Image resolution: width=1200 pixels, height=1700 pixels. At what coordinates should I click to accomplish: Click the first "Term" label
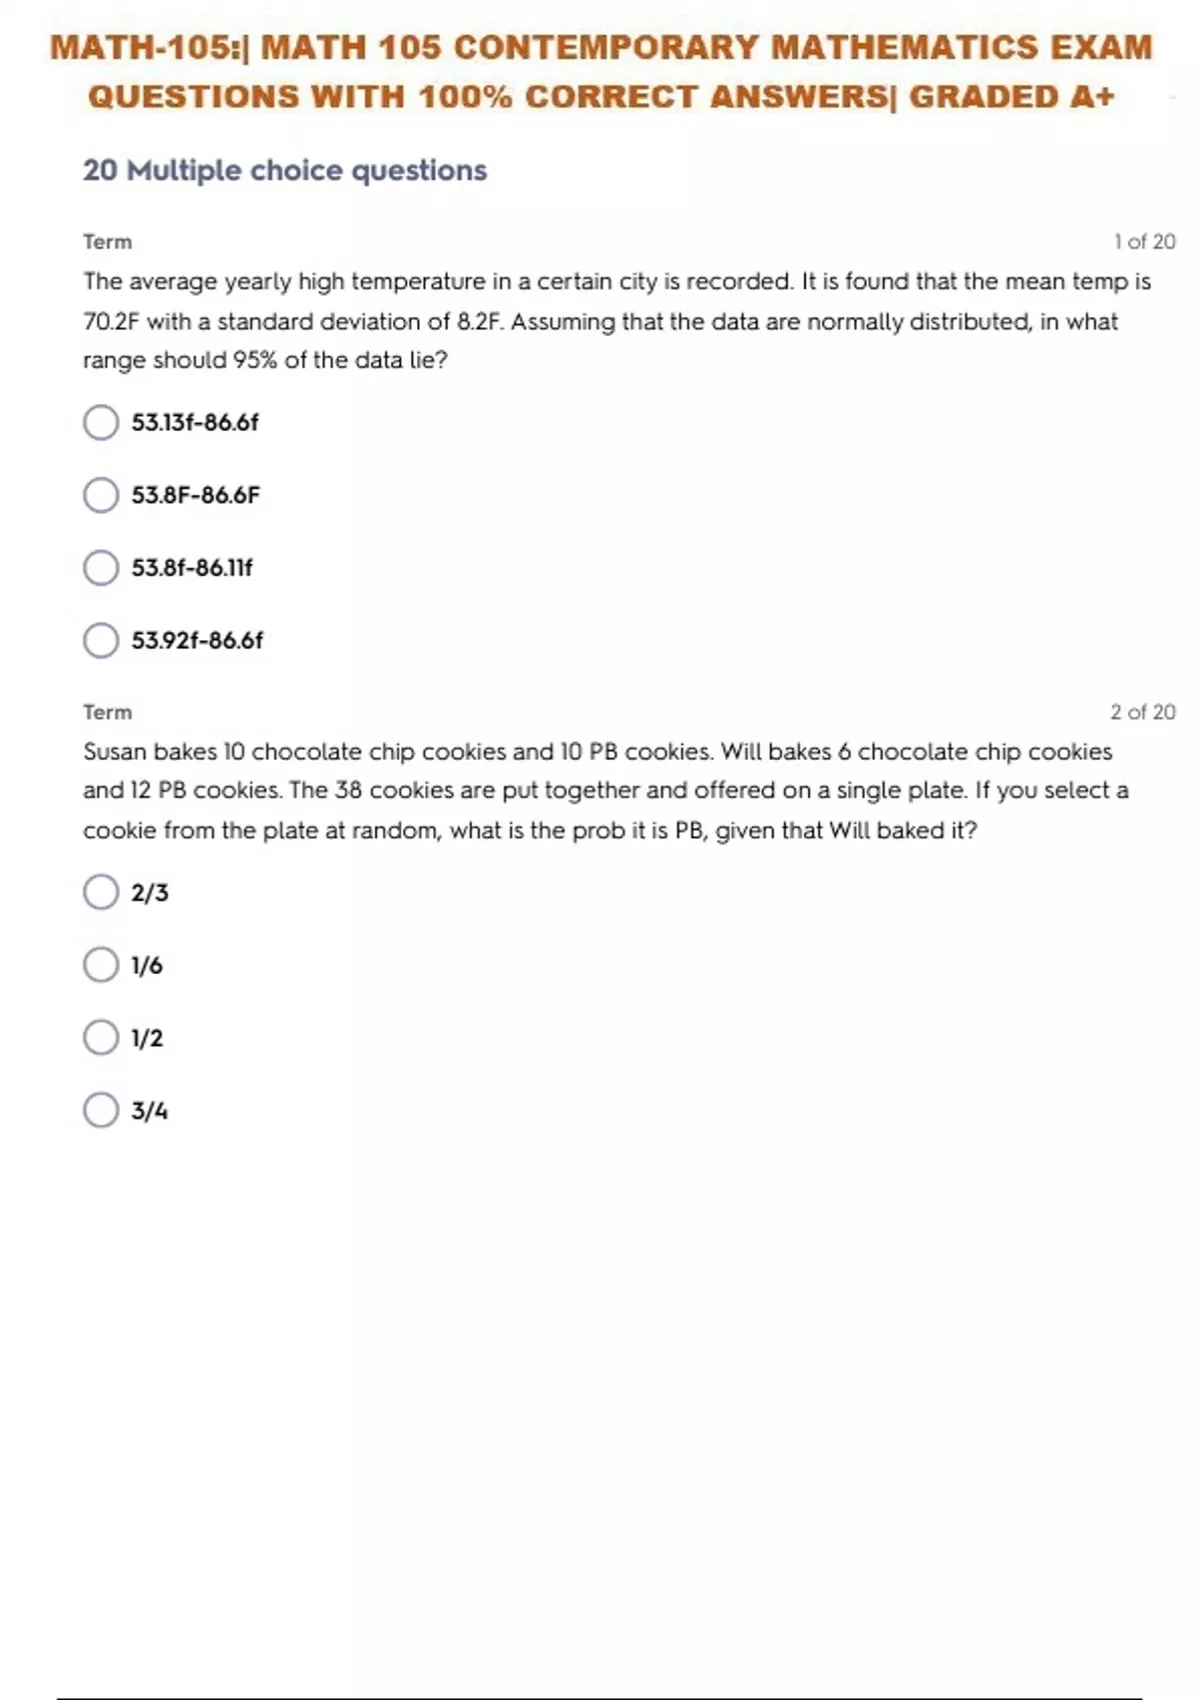click(107, 242)
